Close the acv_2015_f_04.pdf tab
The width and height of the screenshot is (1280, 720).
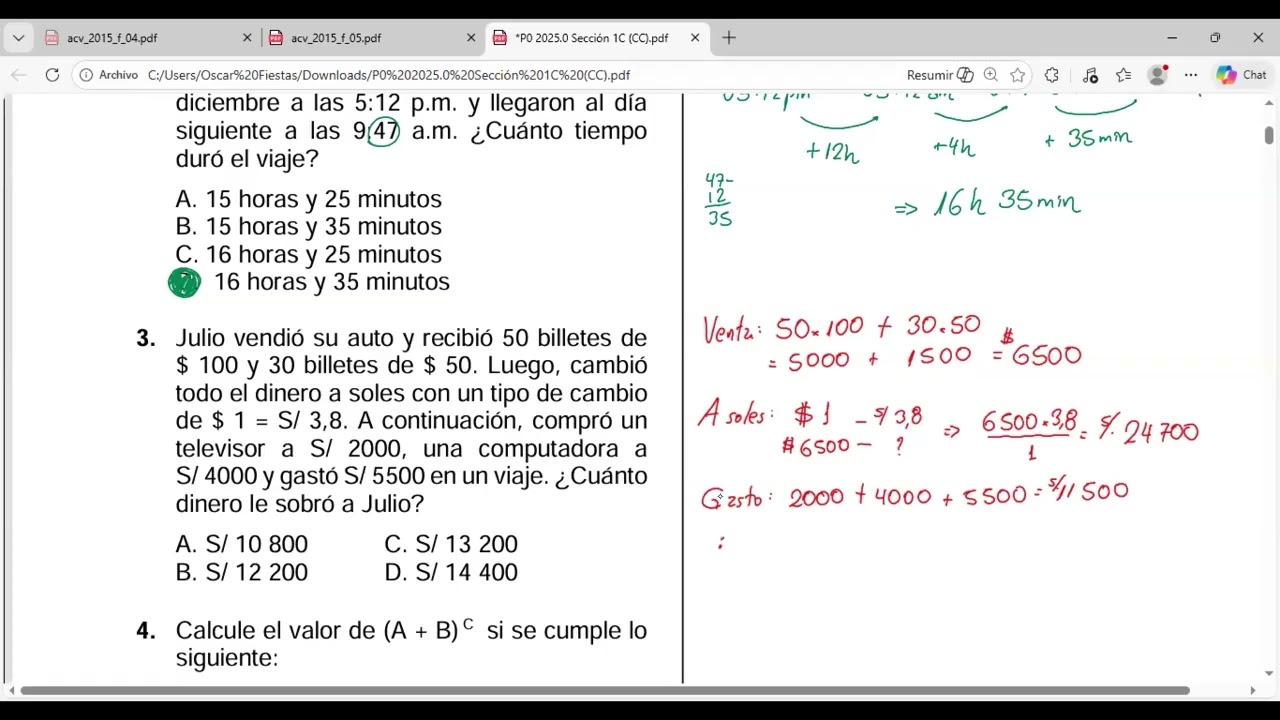(x=247, y=38)
